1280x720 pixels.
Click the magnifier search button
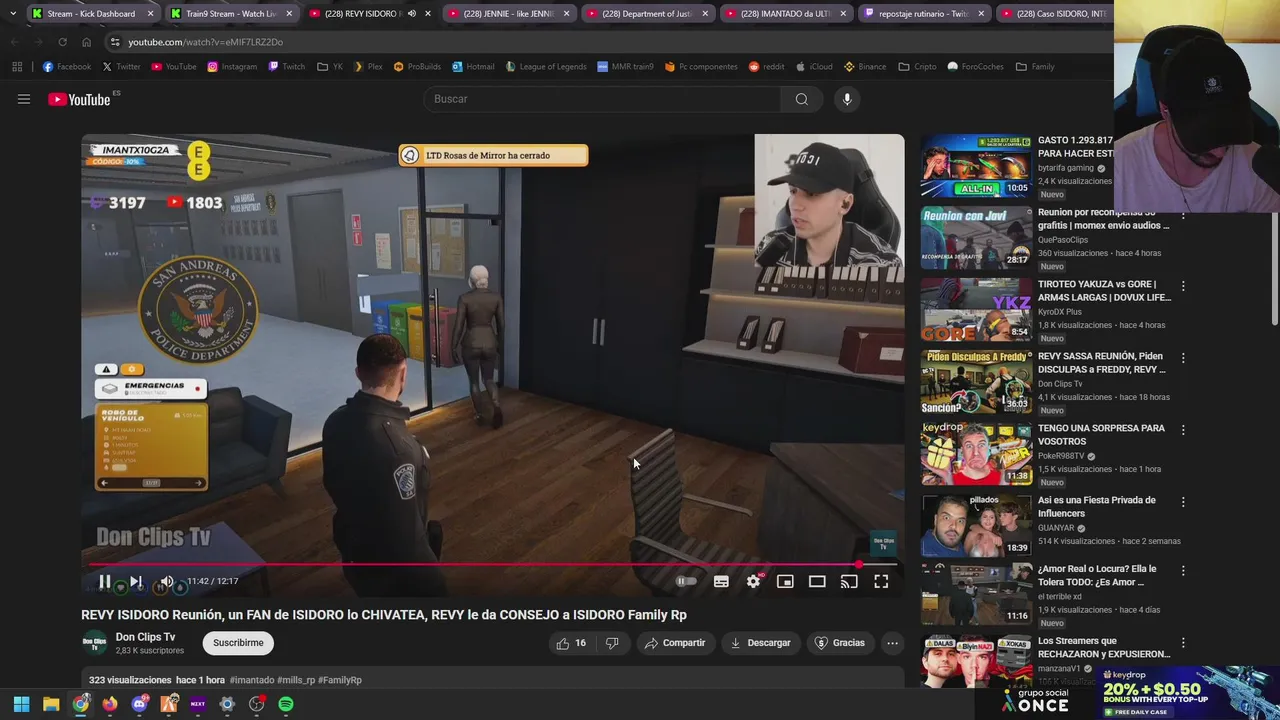(801, 99)
